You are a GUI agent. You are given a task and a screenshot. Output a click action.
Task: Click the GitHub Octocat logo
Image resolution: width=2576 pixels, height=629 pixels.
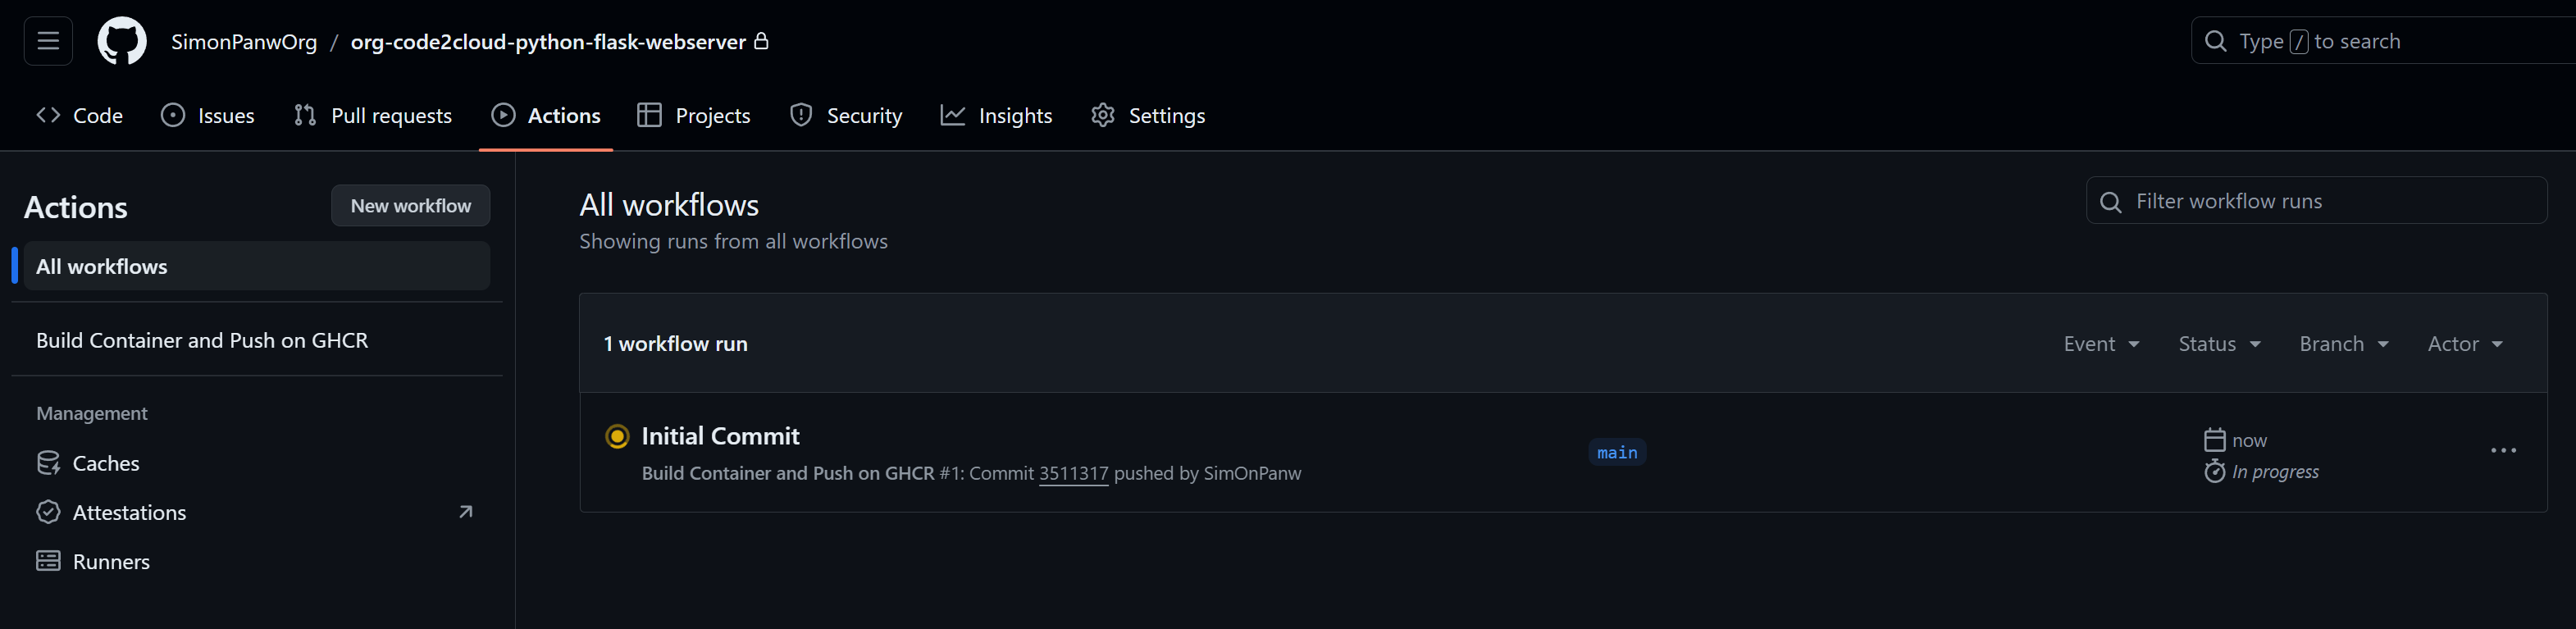coord(122,41)
